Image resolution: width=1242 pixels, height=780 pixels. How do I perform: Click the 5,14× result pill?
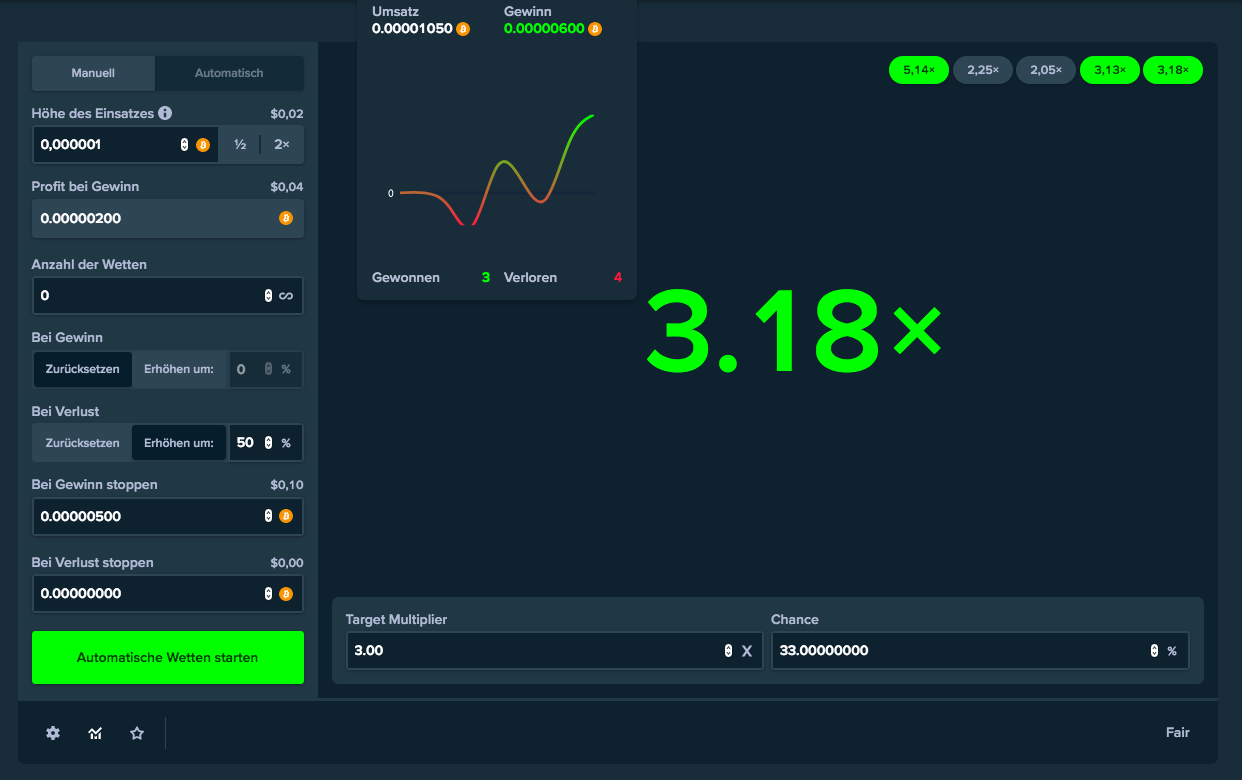(x=918, y=70)
